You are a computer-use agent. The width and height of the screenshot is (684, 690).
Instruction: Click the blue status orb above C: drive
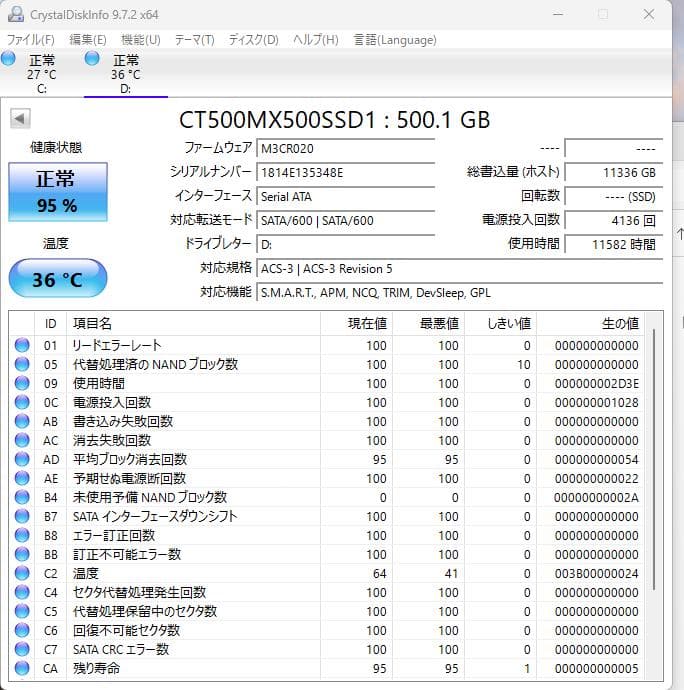8,59
